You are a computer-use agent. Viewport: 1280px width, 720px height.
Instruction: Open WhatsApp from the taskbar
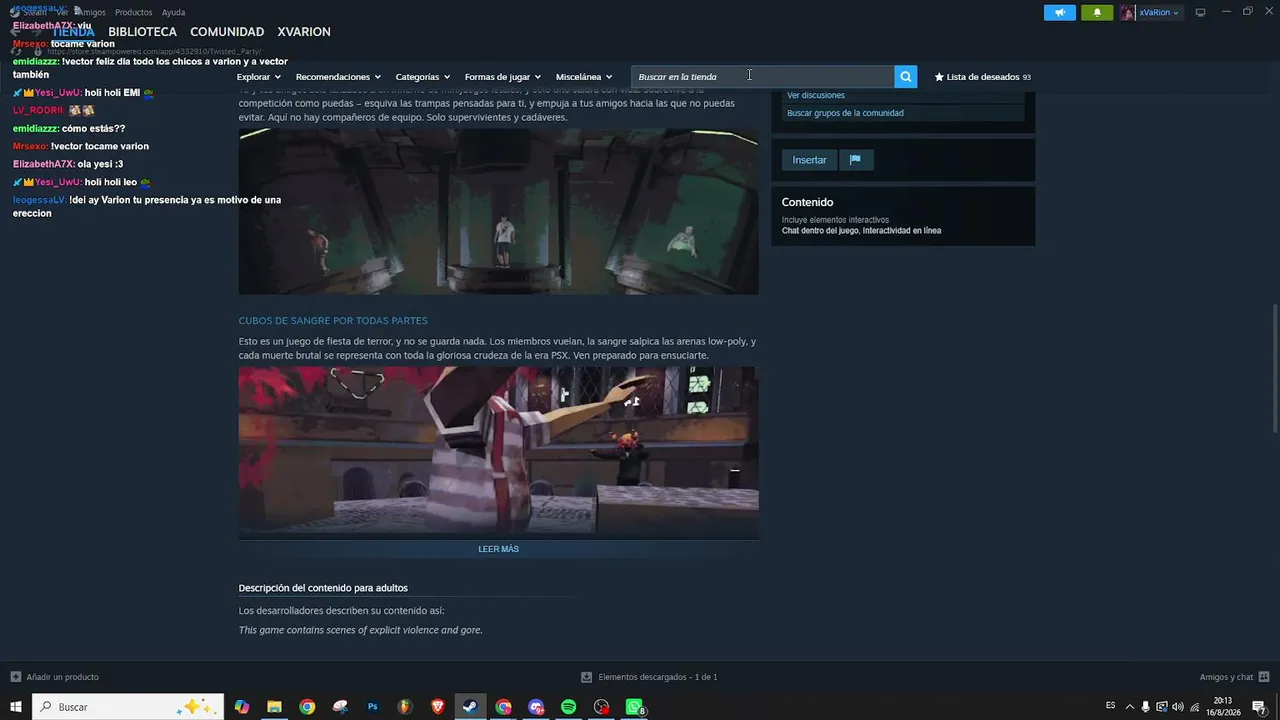(634, 707)
